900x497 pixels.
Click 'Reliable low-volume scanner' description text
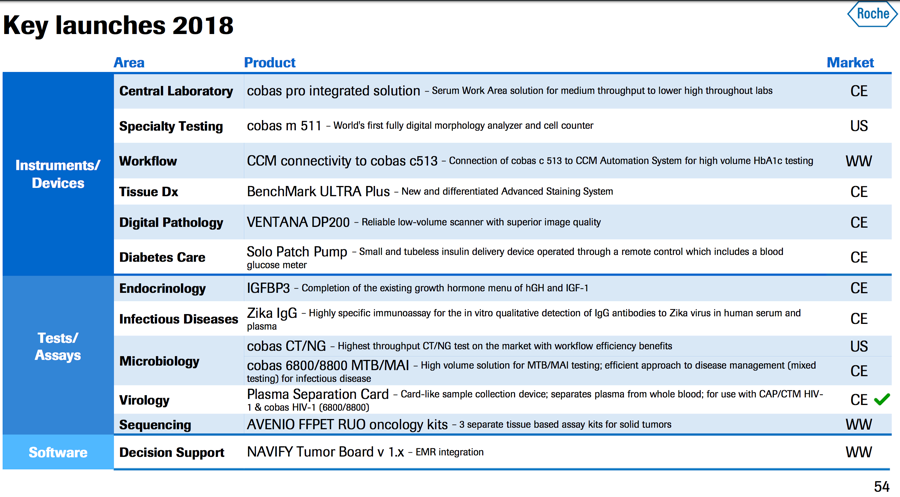481,222
